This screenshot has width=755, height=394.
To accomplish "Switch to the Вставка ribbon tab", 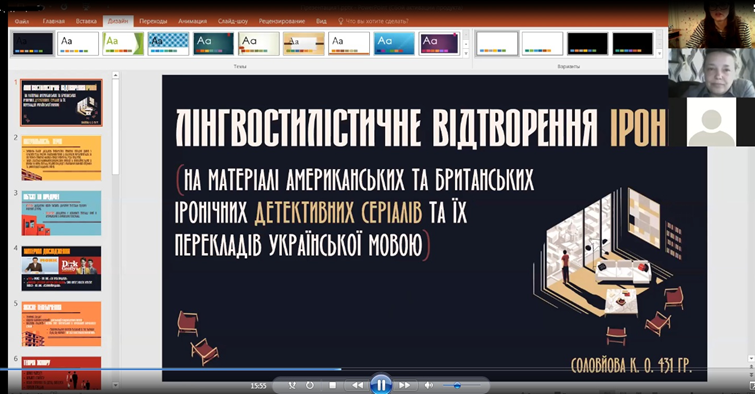I will click(86, 21).
